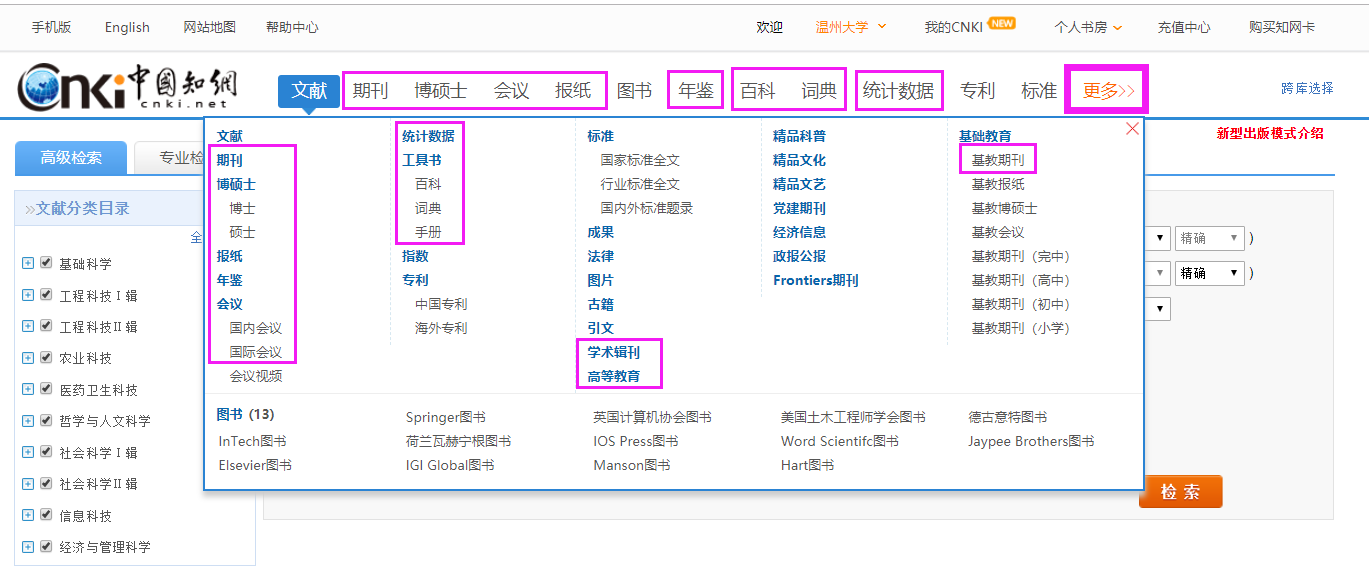Expand the 农业科技 tree node

click(x=28, y=358)
